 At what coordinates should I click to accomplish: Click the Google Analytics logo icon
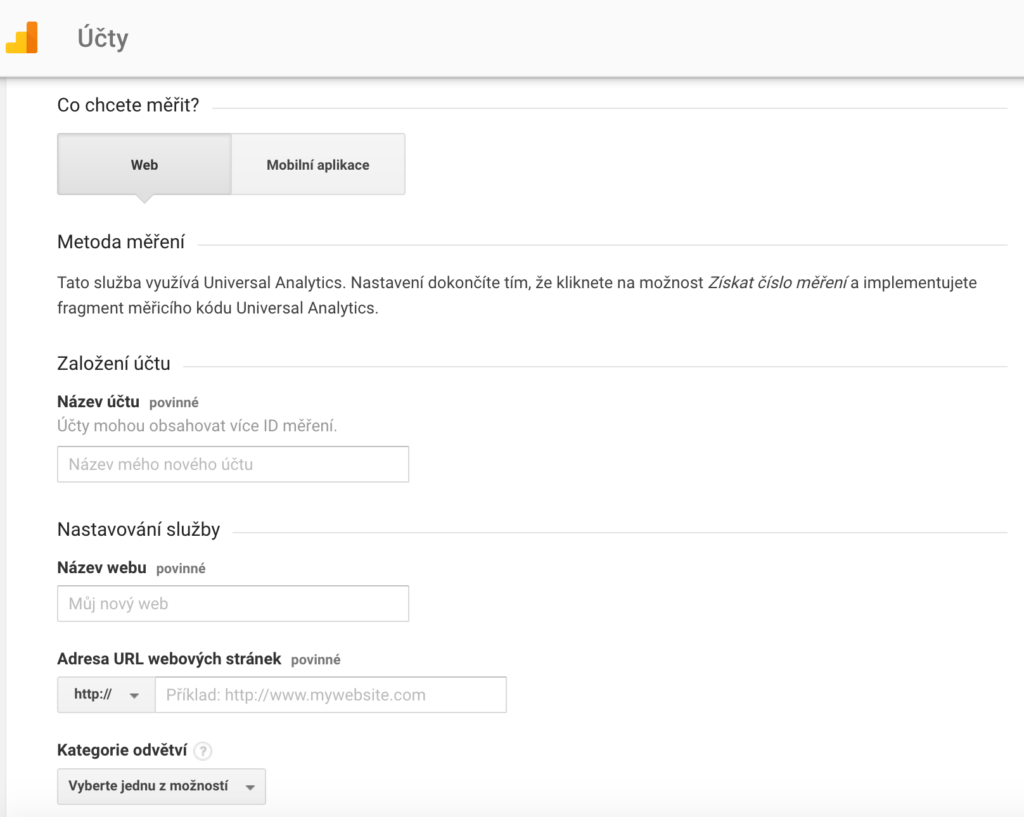[22, 38]
